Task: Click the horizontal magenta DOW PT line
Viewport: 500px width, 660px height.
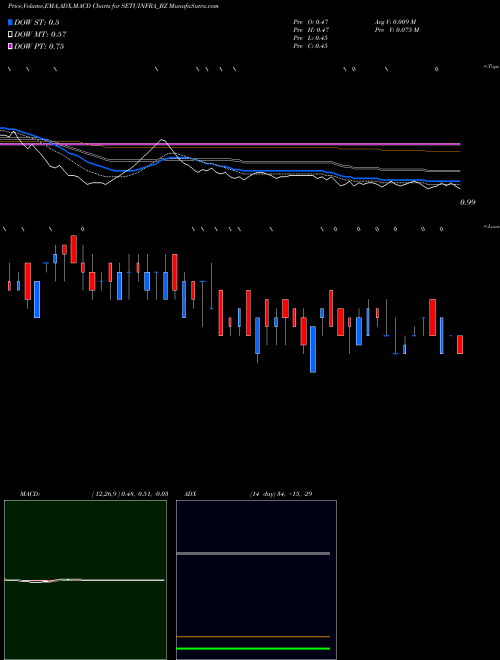Action: click(x=230, y=144)
